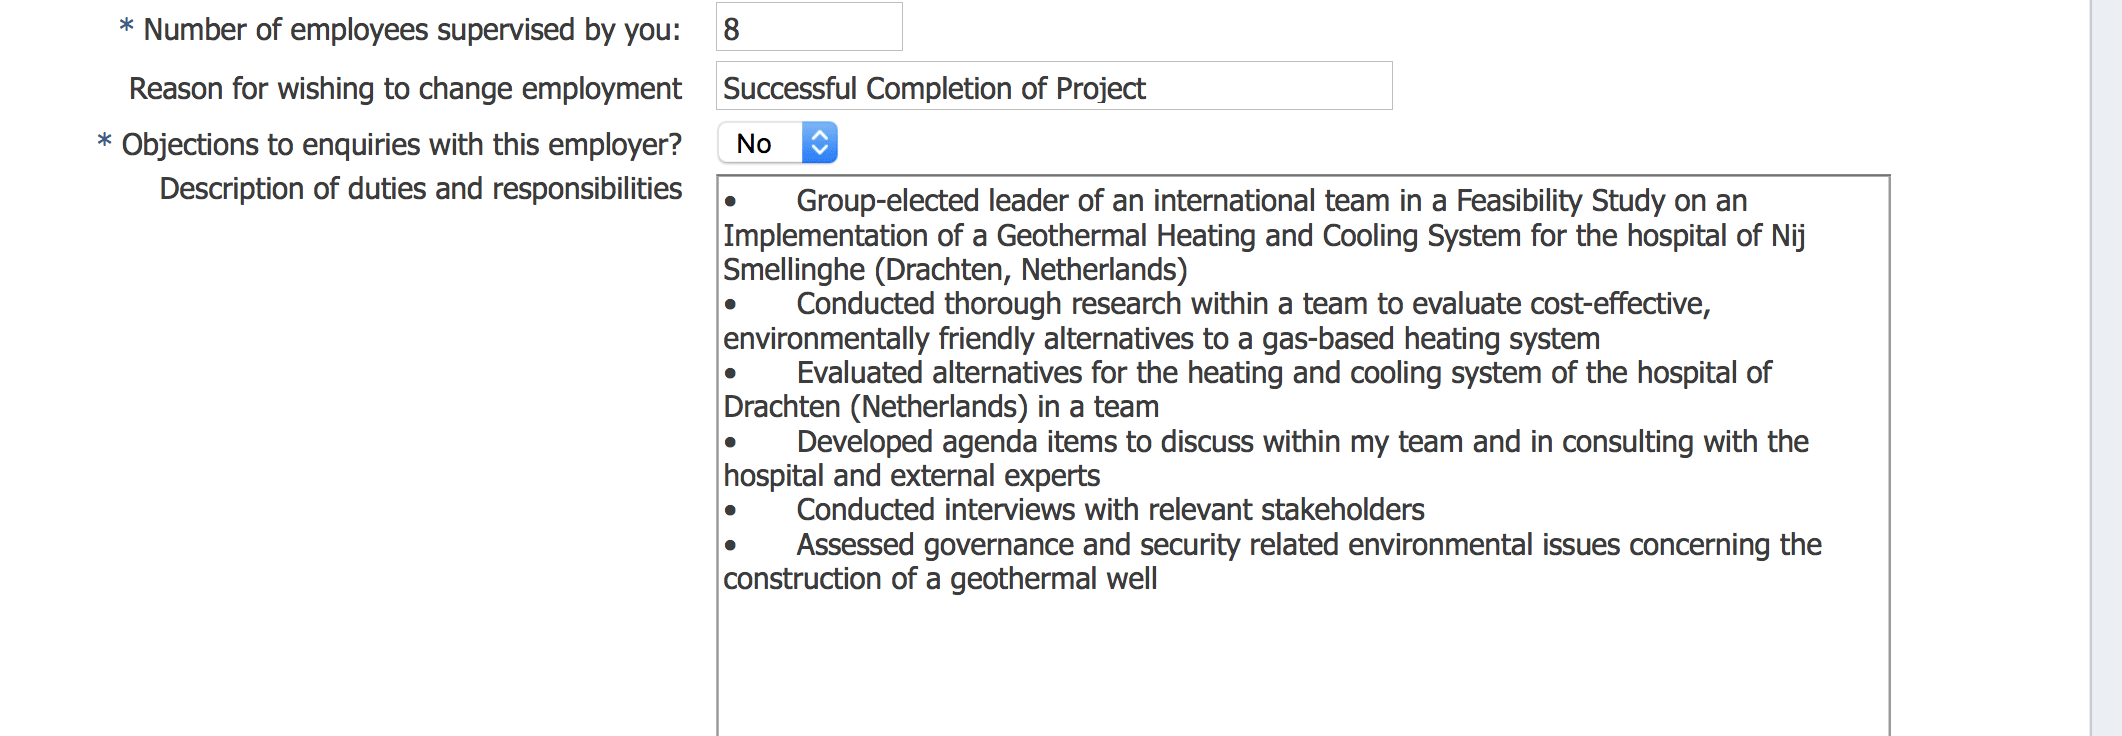2122x736 pixels.
Task: Click the 'Conducted interviews with relevant stakeholders' line
Action: [x=1108, y=509]
